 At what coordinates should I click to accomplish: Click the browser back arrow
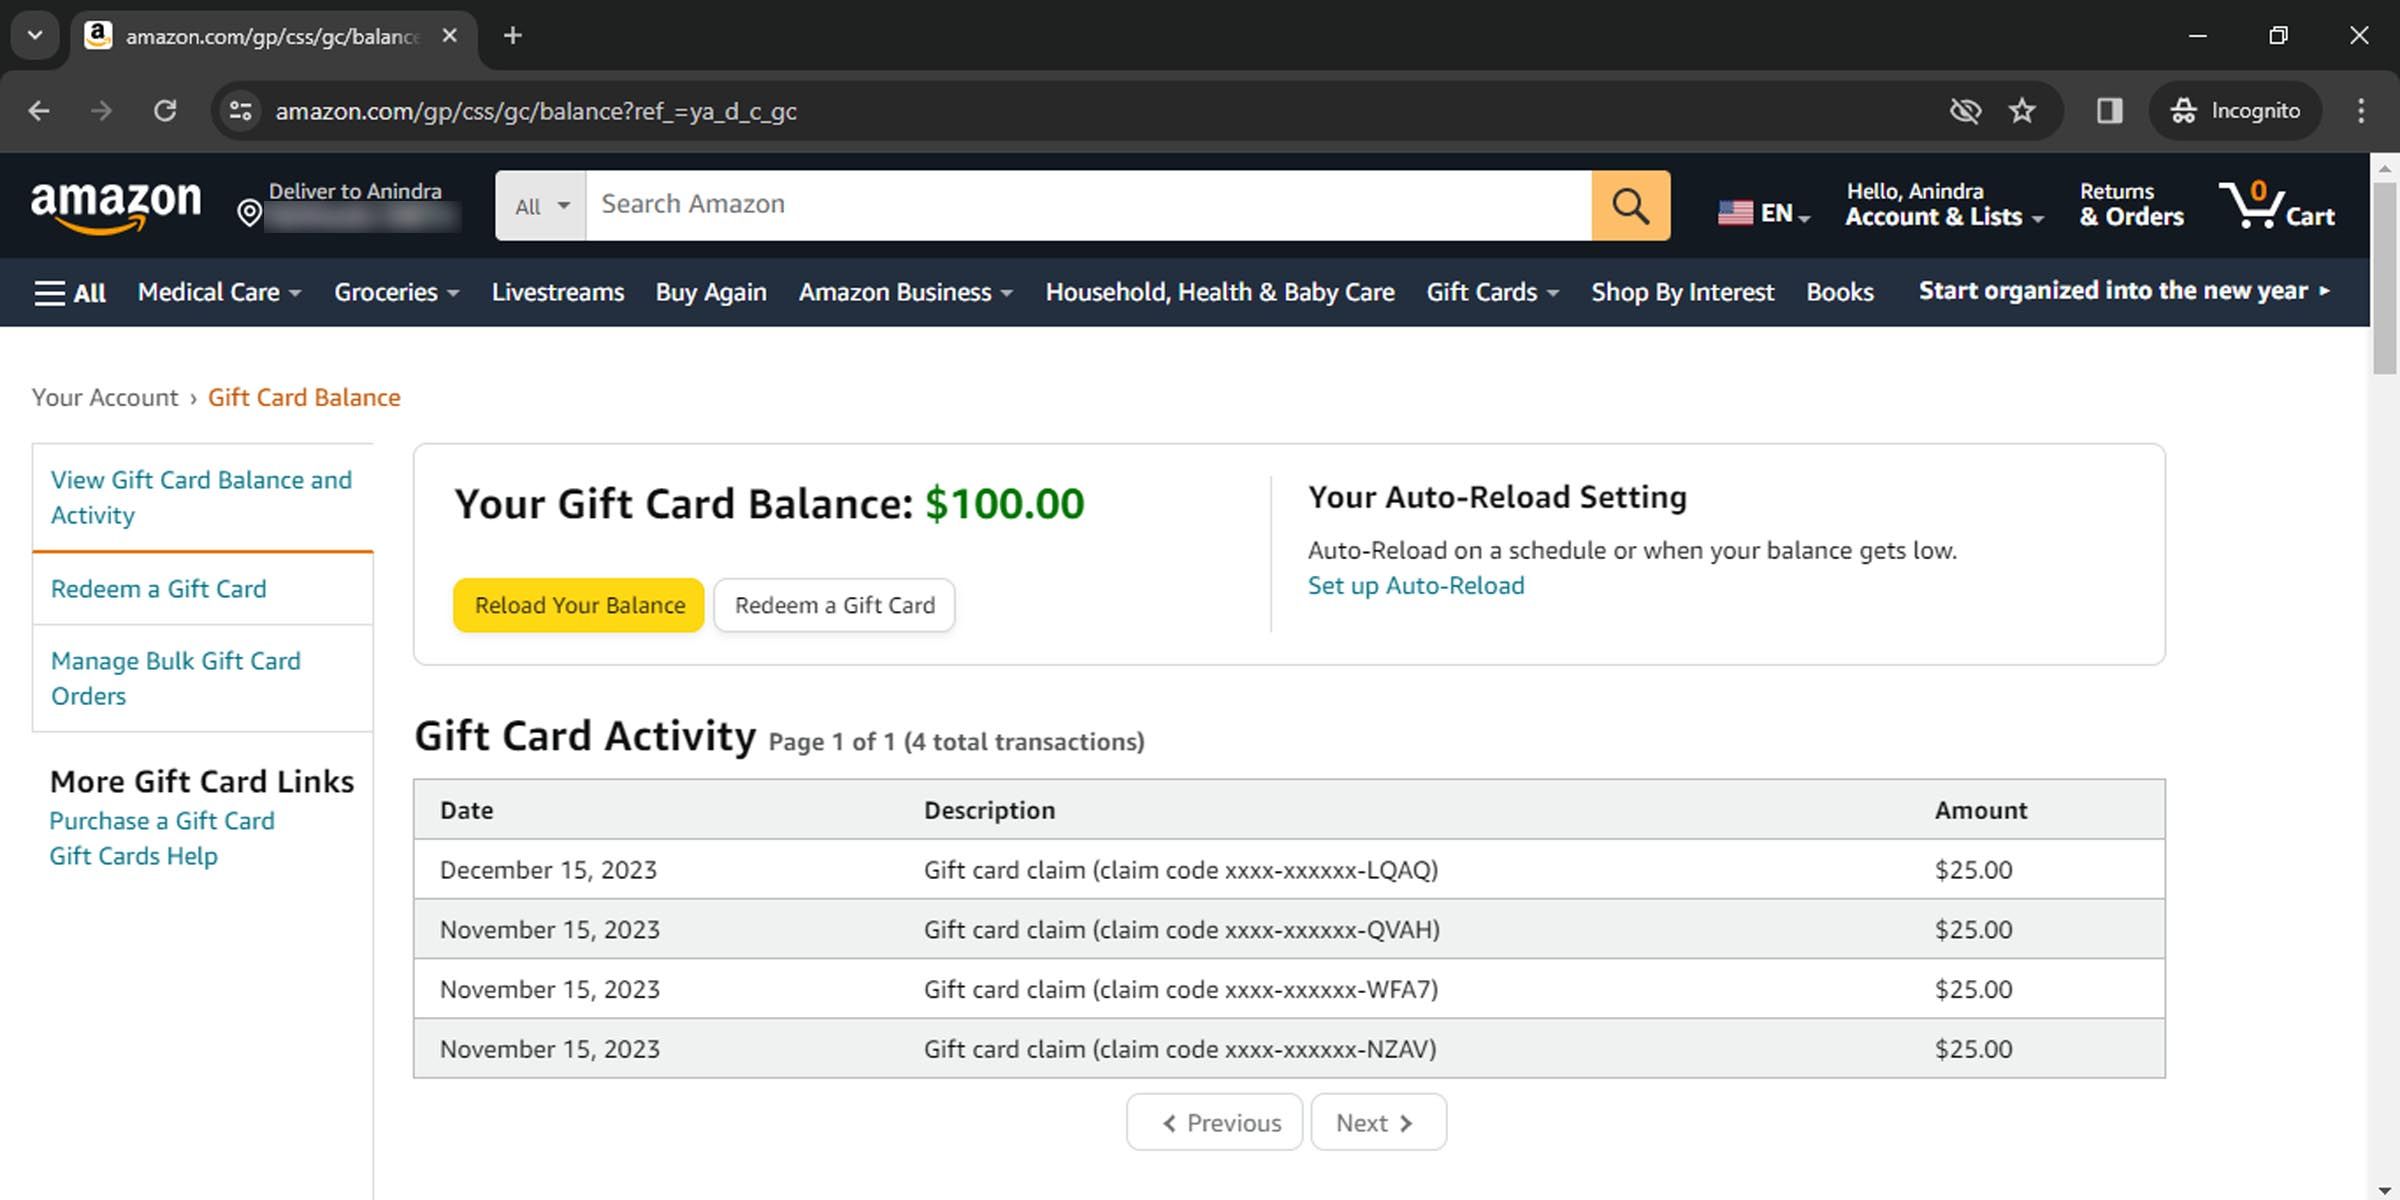coord(39,111)
